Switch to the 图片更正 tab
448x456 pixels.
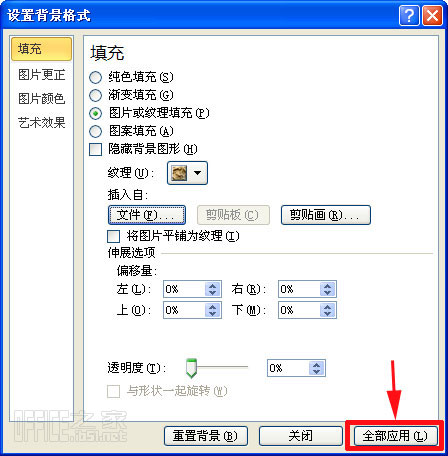click(x=41, y=74)
